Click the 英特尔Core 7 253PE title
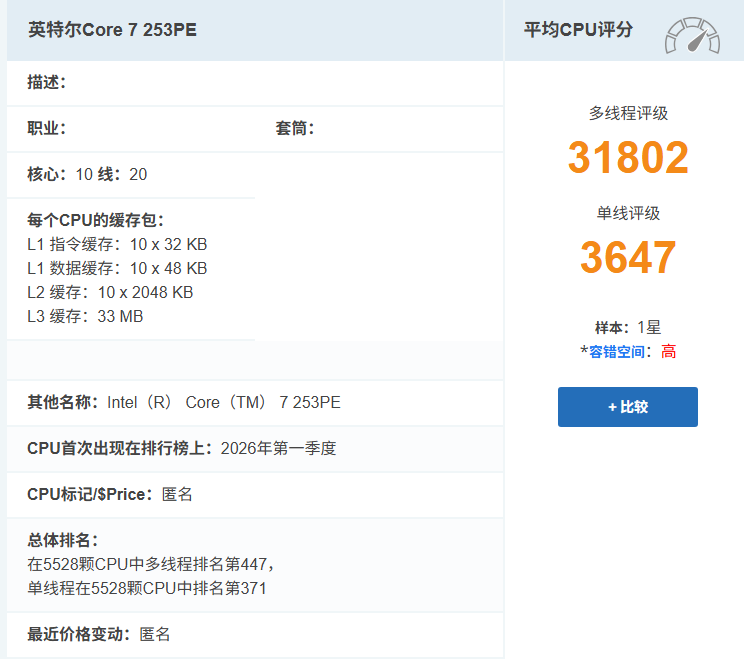This screenshot has width=744, height=659. pyautogui.click(x=112, y=30)
